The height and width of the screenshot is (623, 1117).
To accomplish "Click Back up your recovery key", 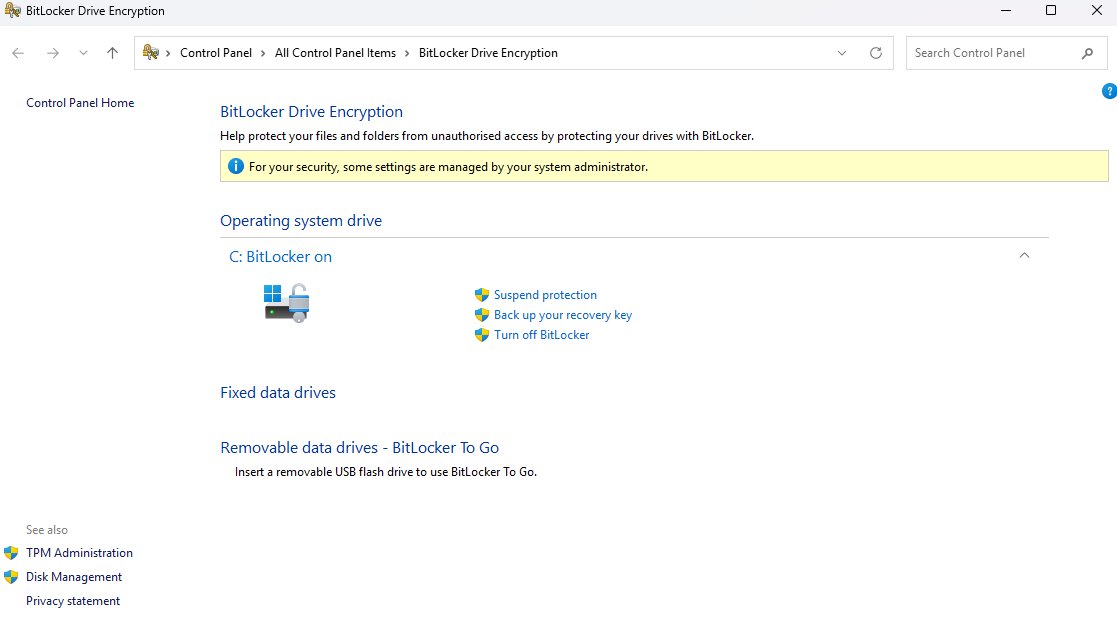I will pos(563,315).
